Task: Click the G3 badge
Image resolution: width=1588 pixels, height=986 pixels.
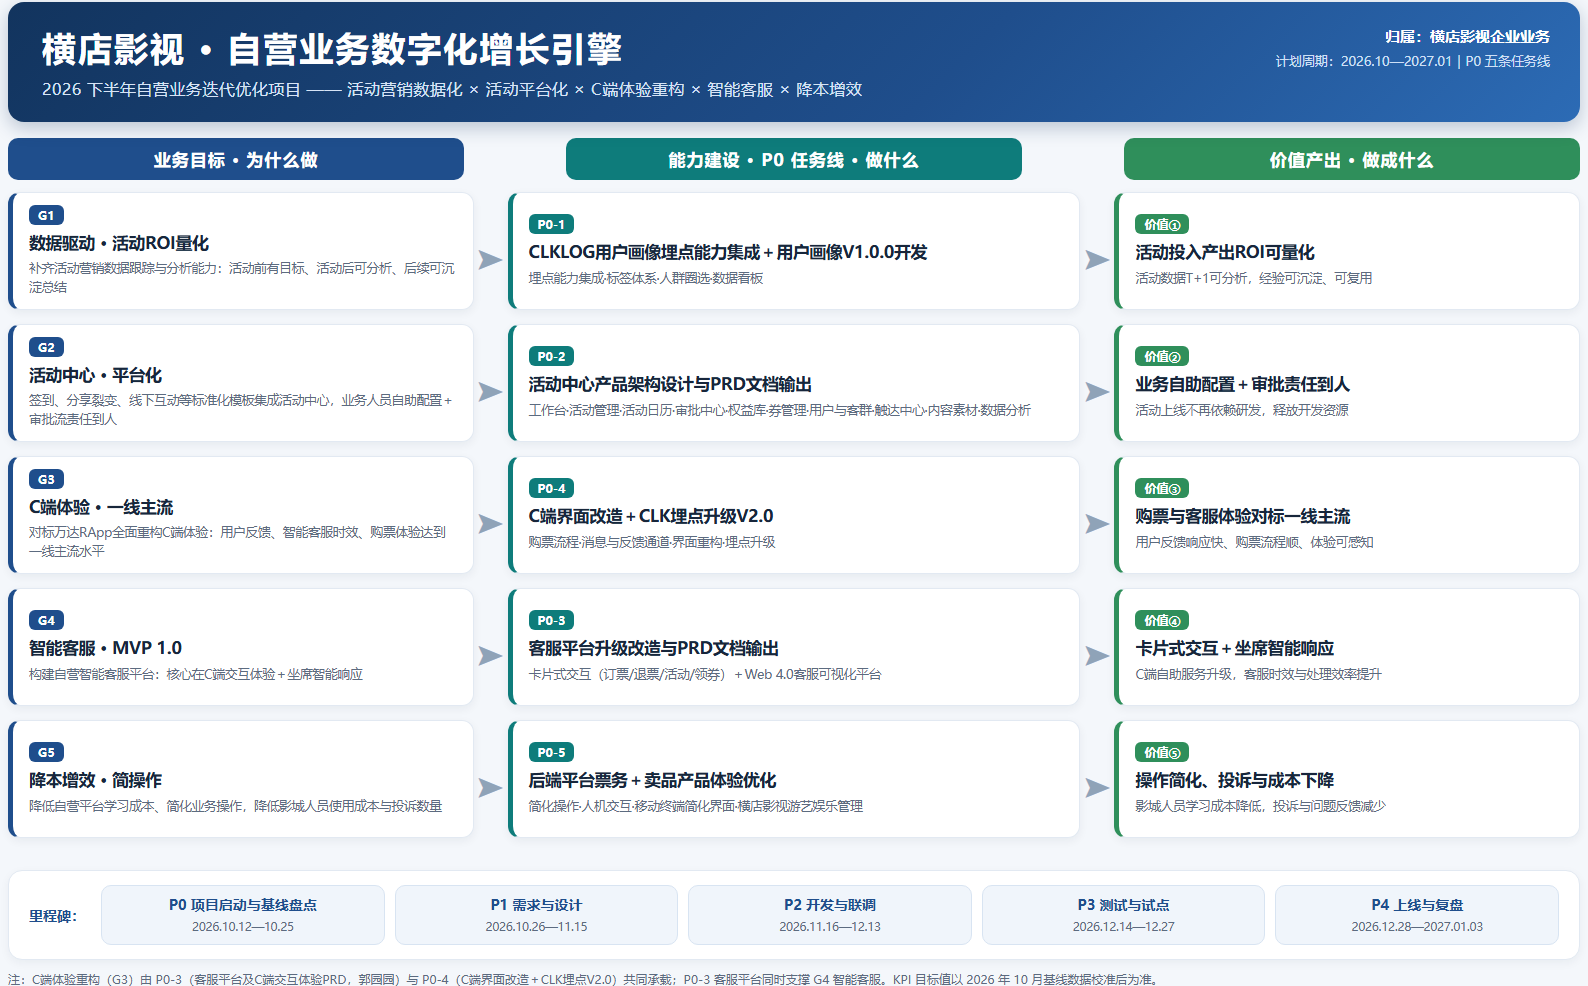Action: coord(46,479)
